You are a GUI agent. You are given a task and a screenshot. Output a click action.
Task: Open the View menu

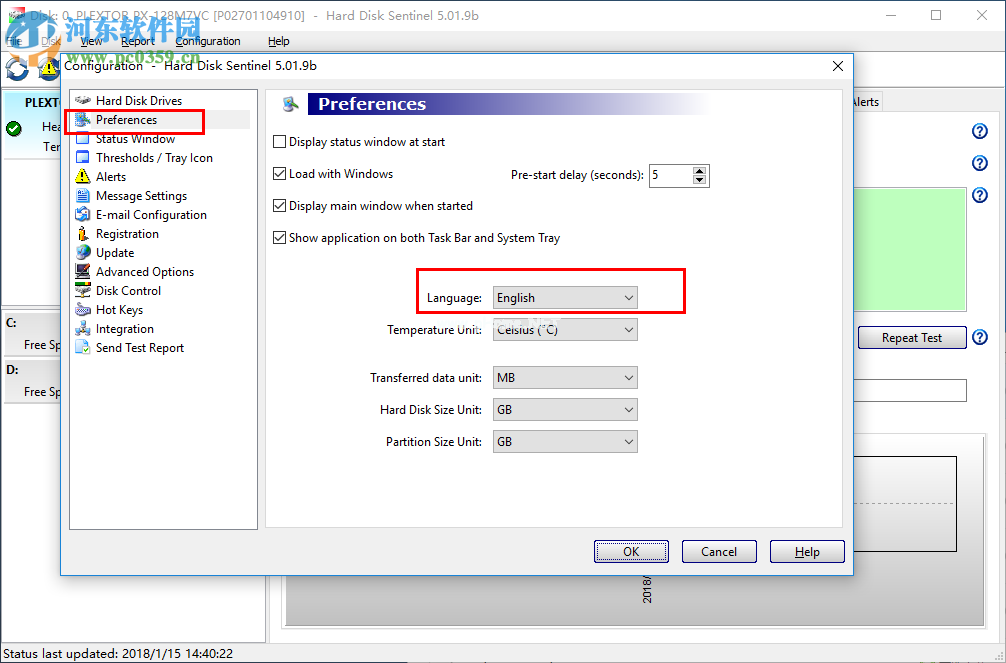(91, 41)
